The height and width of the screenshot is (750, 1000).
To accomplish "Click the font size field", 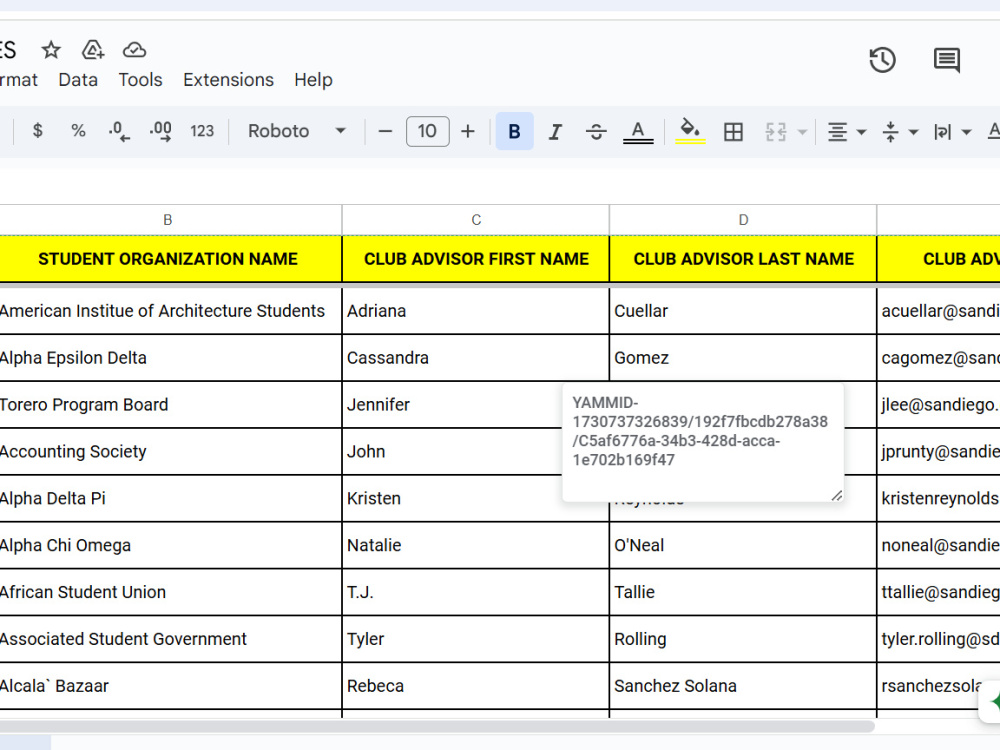I will [427, 131].
